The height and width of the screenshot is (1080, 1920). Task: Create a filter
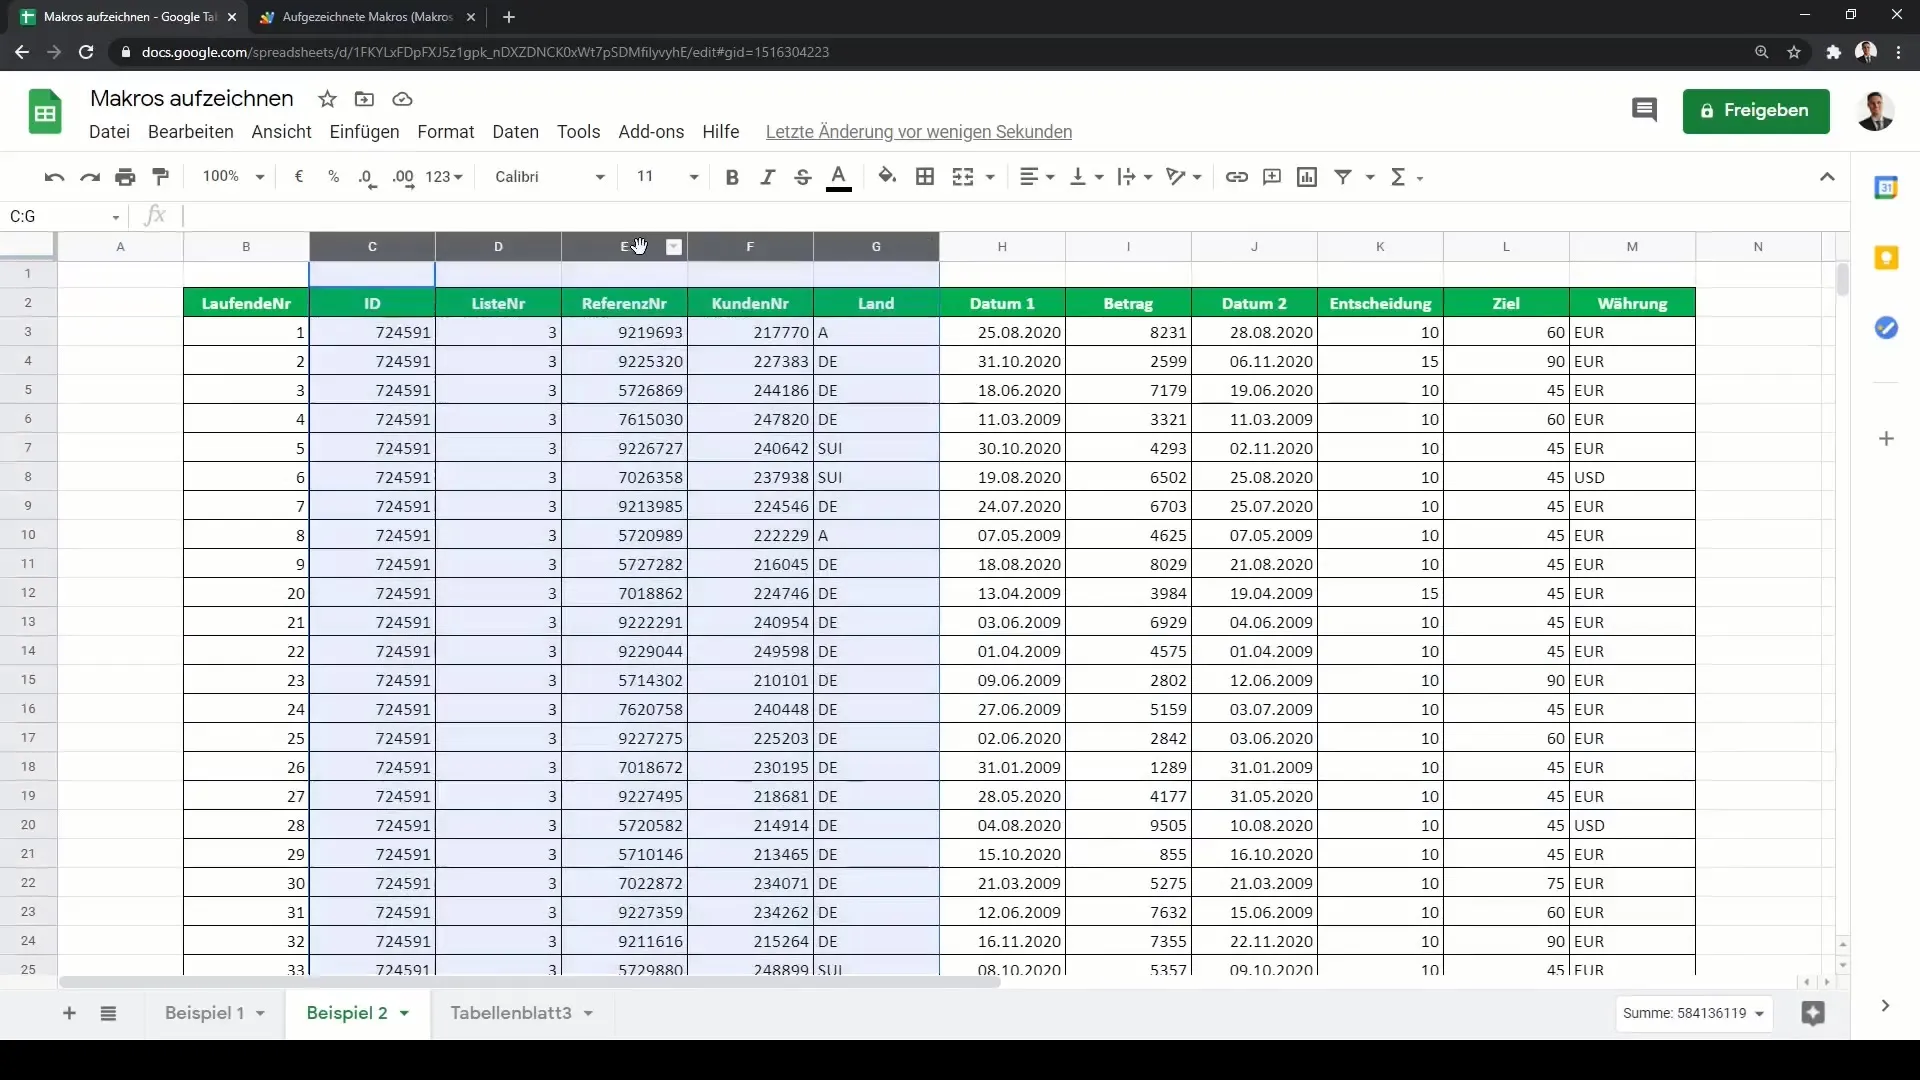pos(1343,177)
